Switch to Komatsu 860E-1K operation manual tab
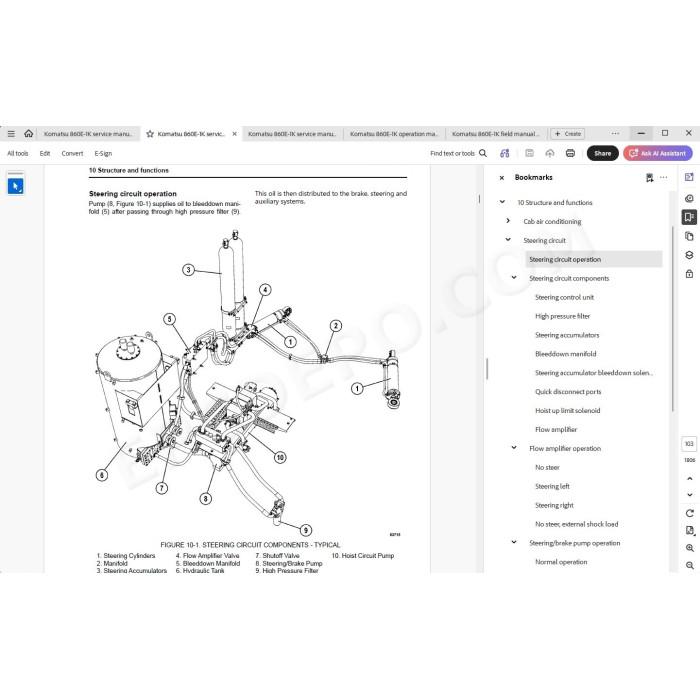 pos(394,134)
